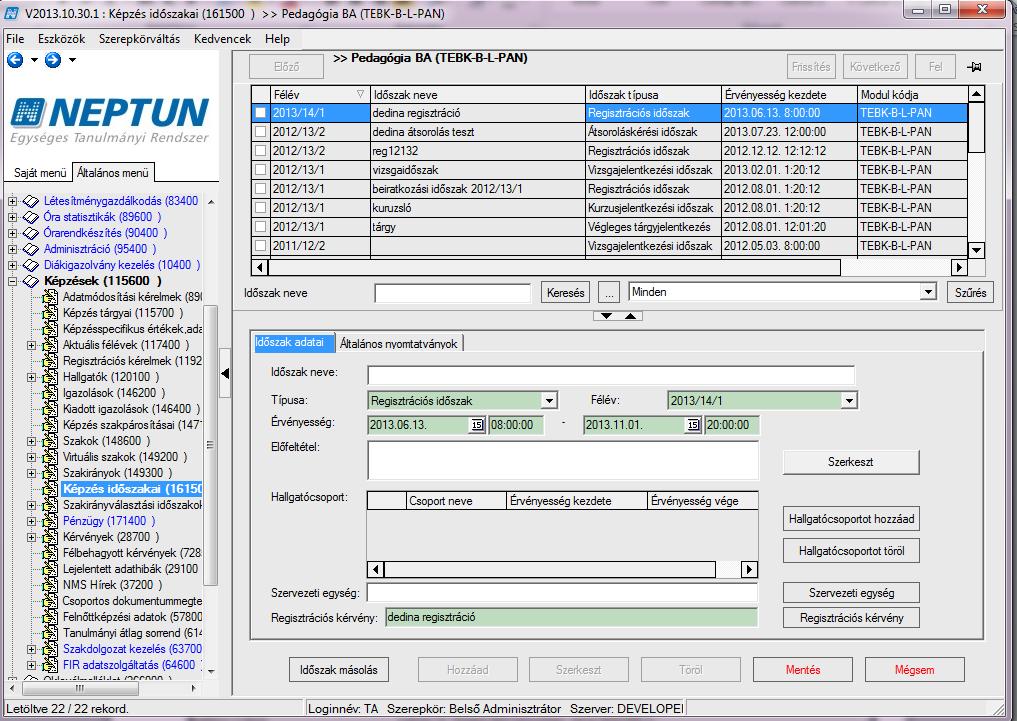The width and height of the screenshot is (1017, 721).
Task: Sort table by the Félév column triangle
Action: [x=360, y=95]
